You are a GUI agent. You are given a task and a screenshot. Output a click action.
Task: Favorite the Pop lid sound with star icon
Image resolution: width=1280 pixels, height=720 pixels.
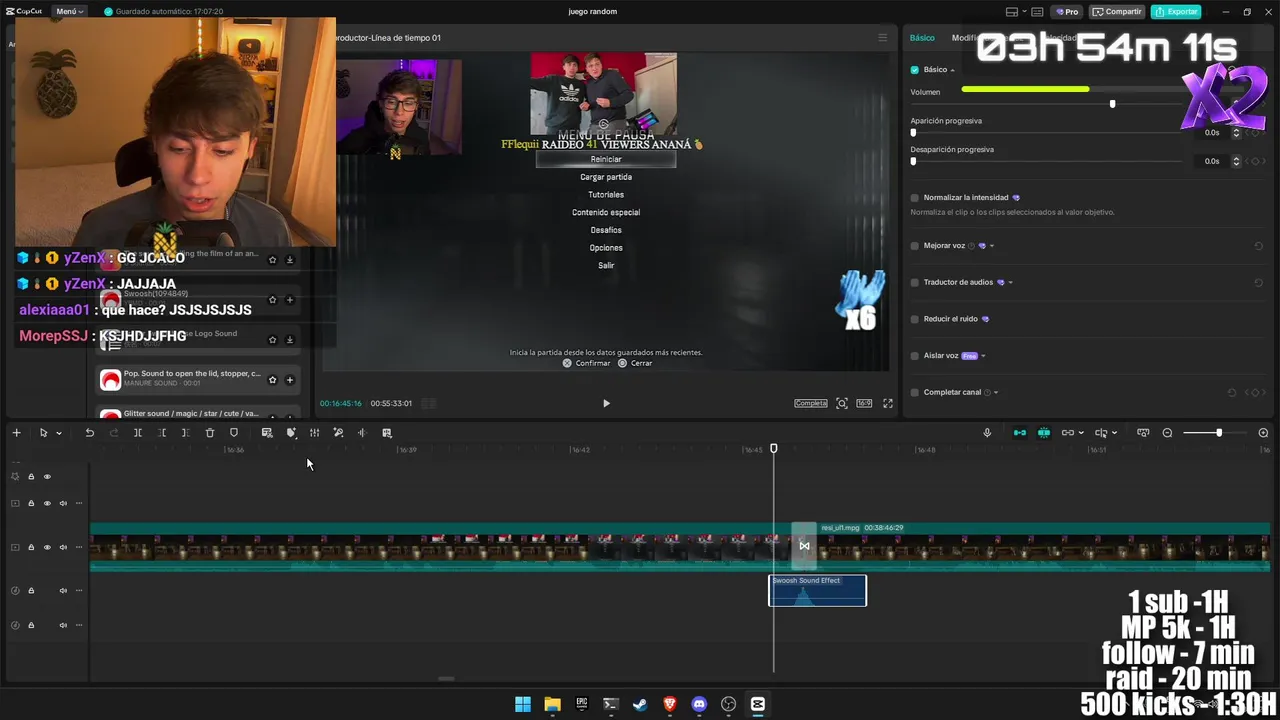click(x=272, y=380)
